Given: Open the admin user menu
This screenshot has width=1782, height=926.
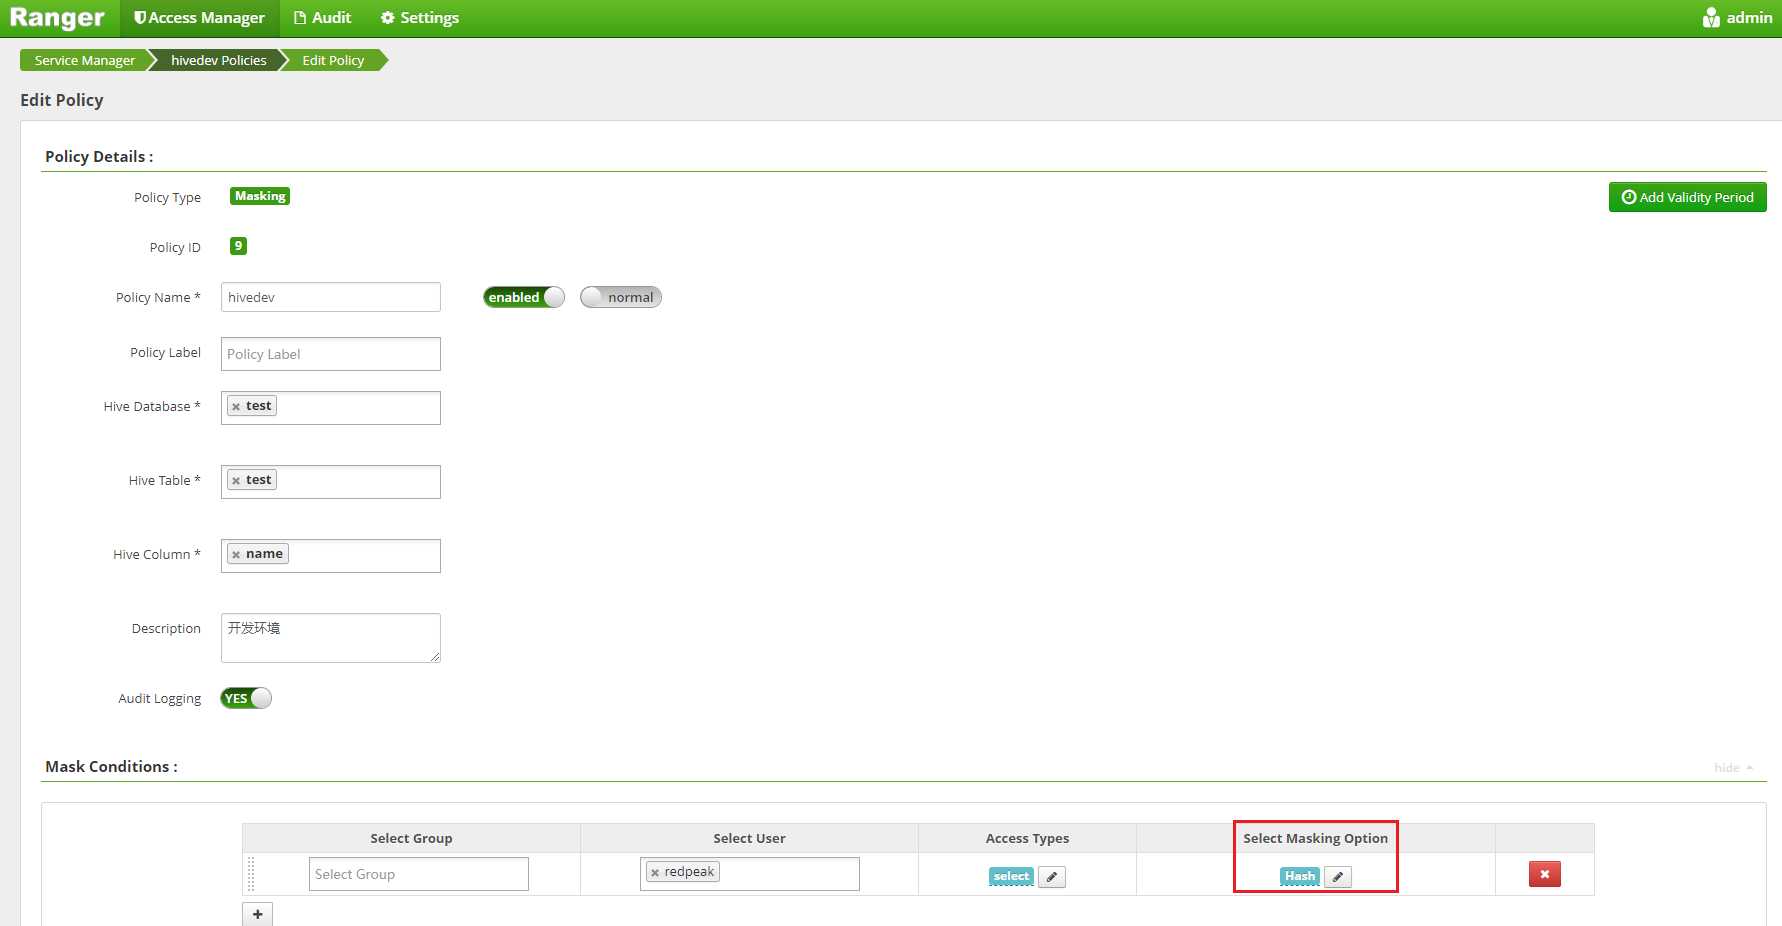Looking at the screenshot, I should [x=1737, y=18].
